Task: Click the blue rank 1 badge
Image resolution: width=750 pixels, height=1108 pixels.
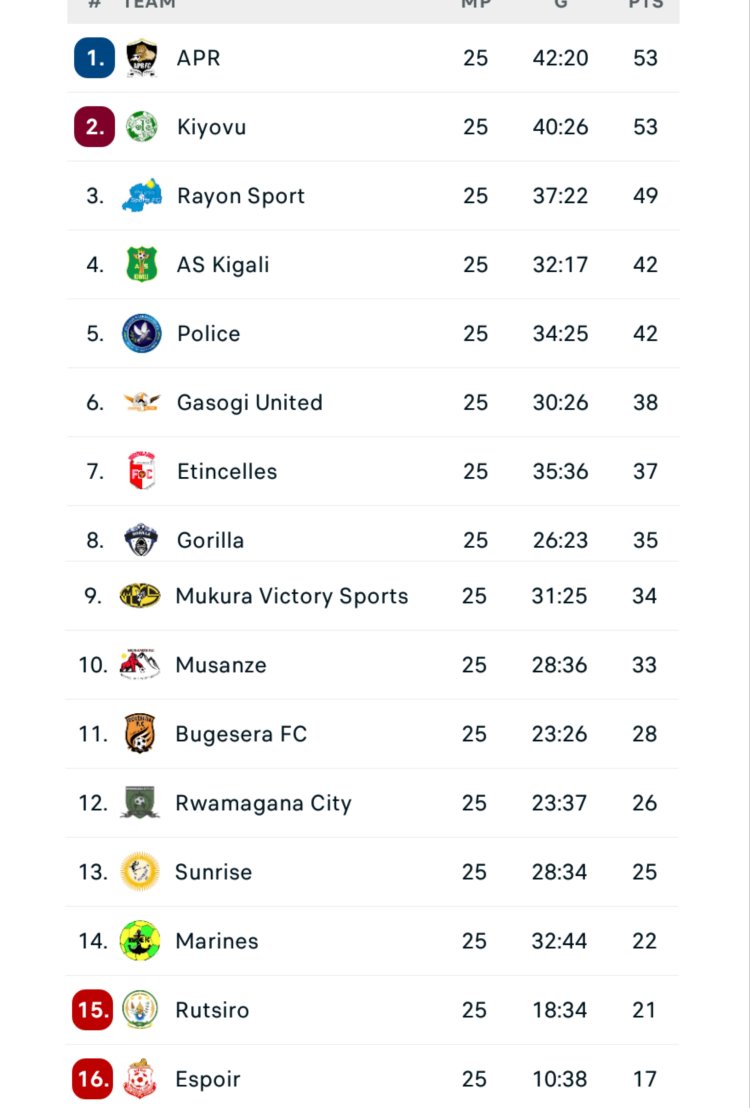Action: [94, 58]
